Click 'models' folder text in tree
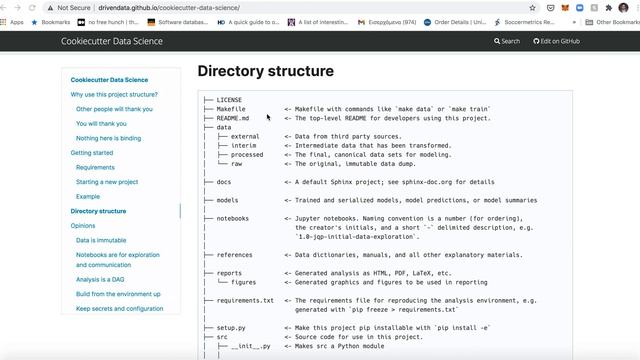The width and height of the screenshot is (640, 360). 227,200
